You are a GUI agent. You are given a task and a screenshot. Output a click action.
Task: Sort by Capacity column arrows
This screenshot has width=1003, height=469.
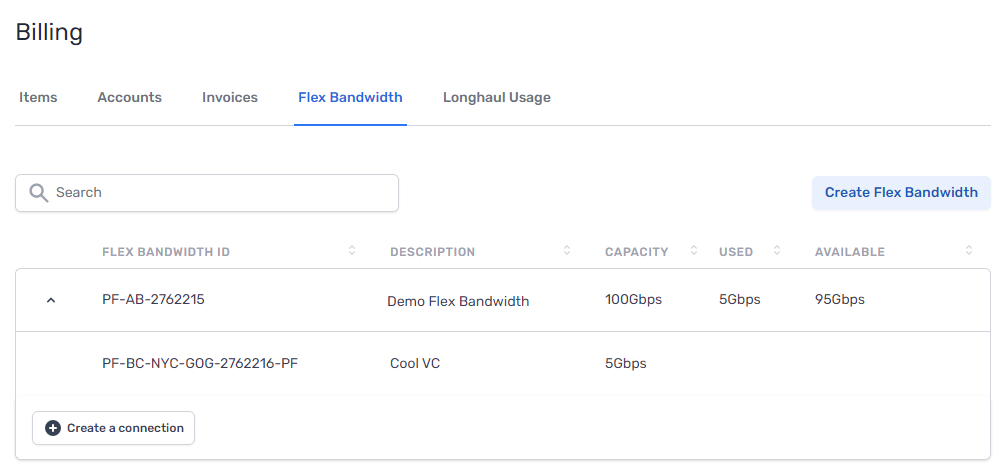694,251
